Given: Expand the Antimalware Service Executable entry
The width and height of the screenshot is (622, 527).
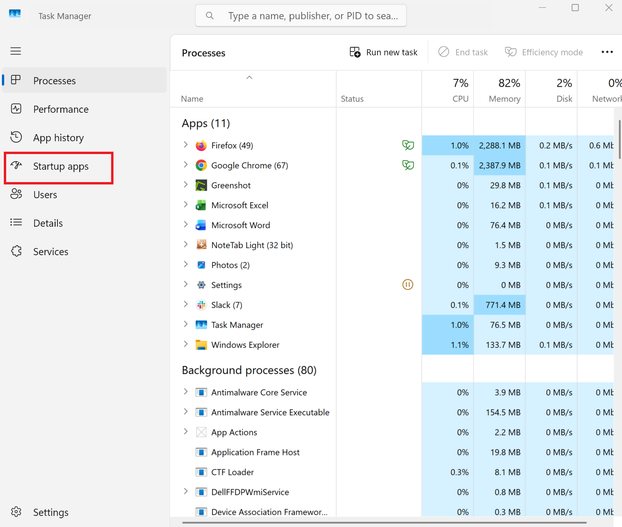Looking at the screenshot, I should 185,412.
